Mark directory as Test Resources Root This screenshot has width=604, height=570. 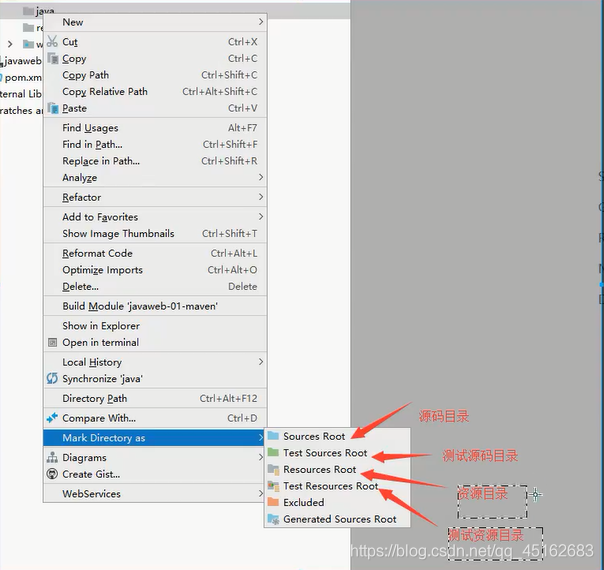coord(337,486)
